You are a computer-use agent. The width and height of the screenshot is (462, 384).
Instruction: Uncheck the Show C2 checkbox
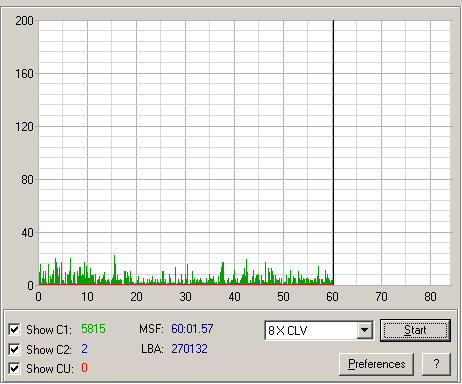pos(14,349)
